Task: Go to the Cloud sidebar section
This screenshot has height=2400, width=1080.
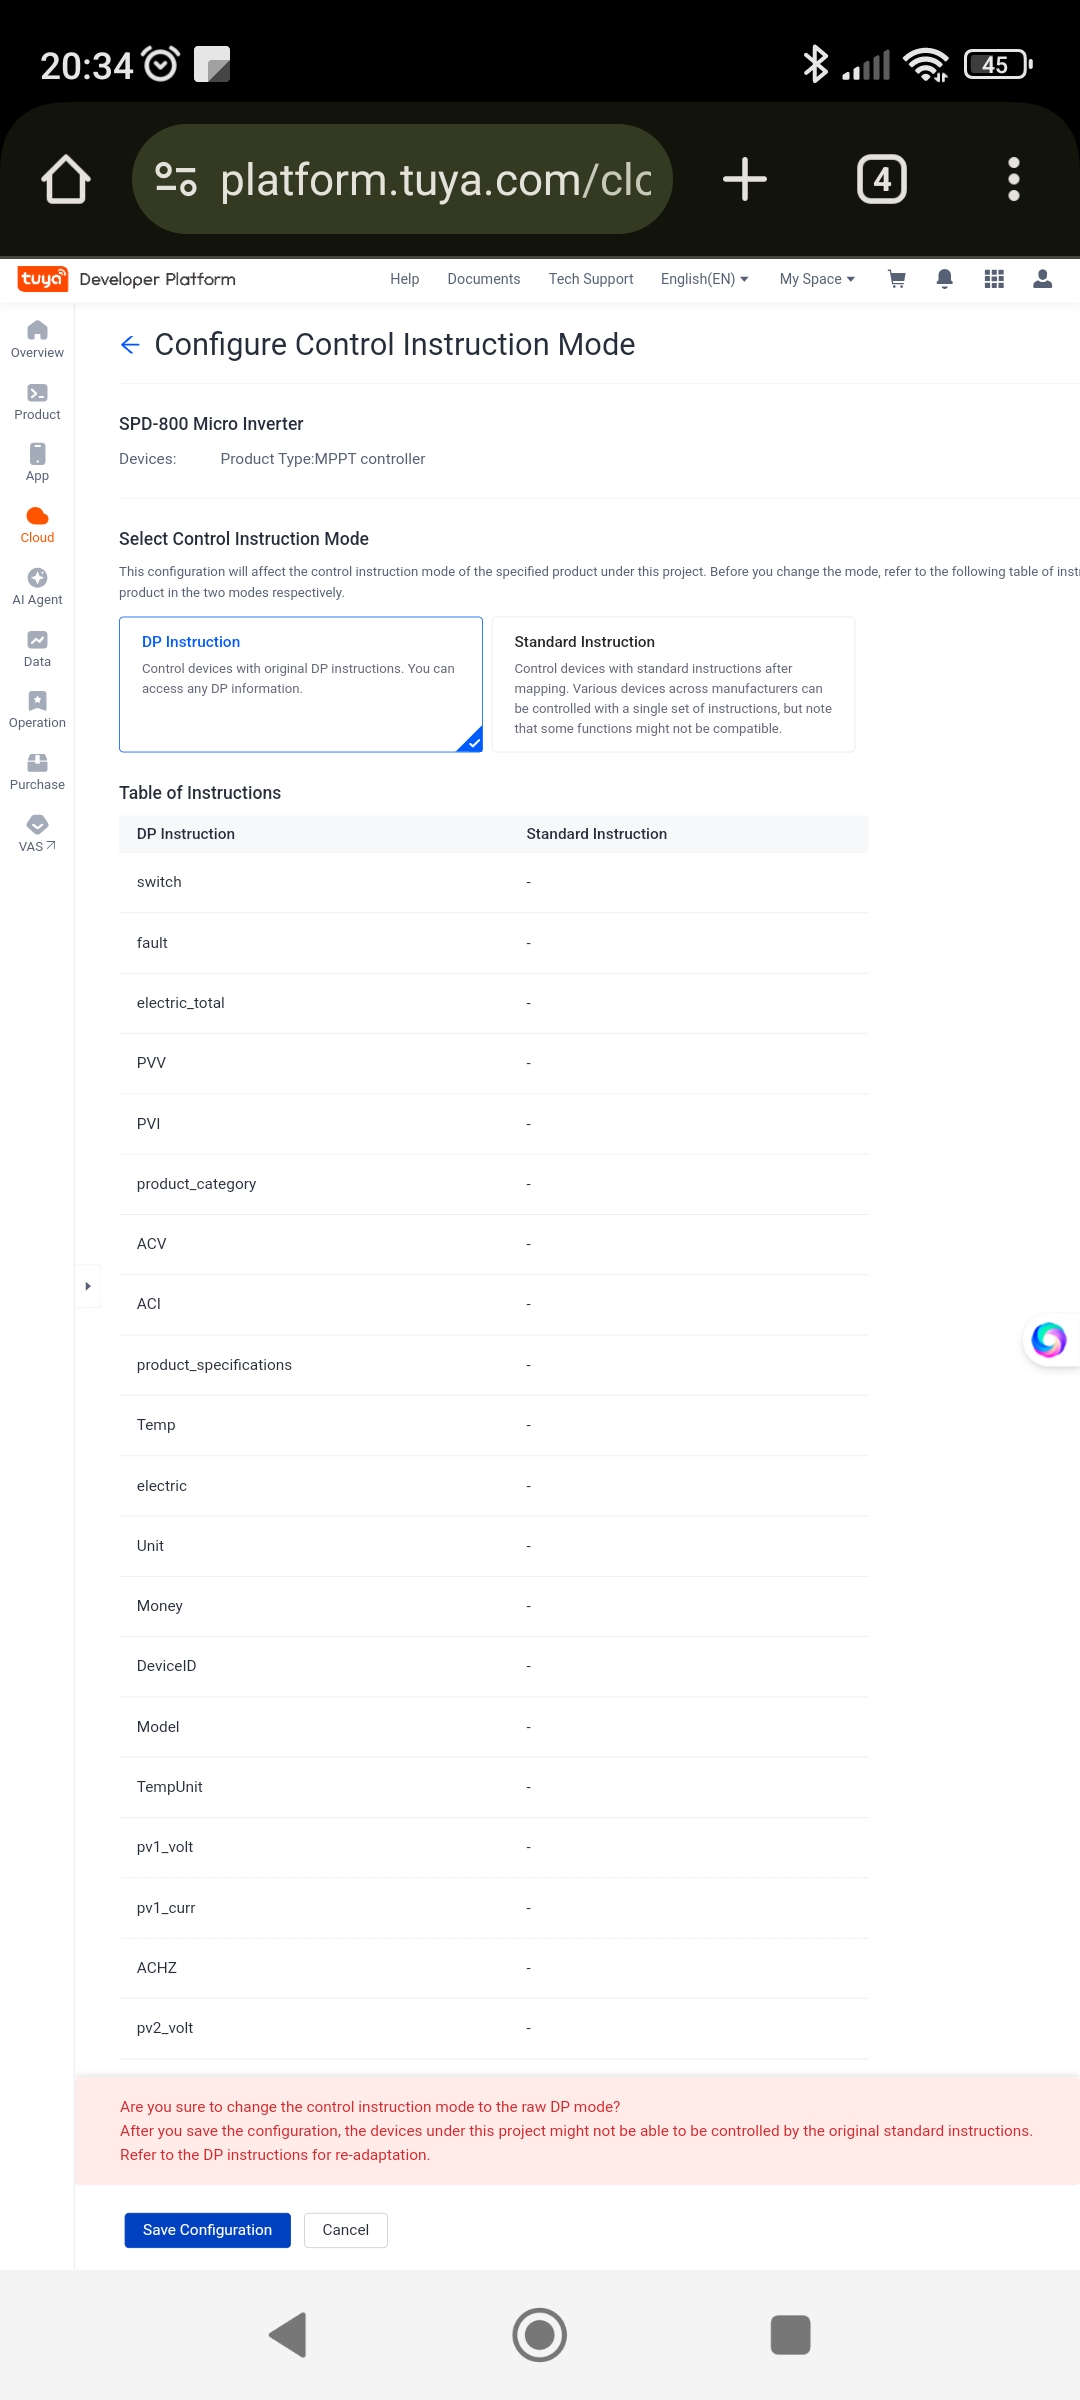Action: [x=37, y=525]
